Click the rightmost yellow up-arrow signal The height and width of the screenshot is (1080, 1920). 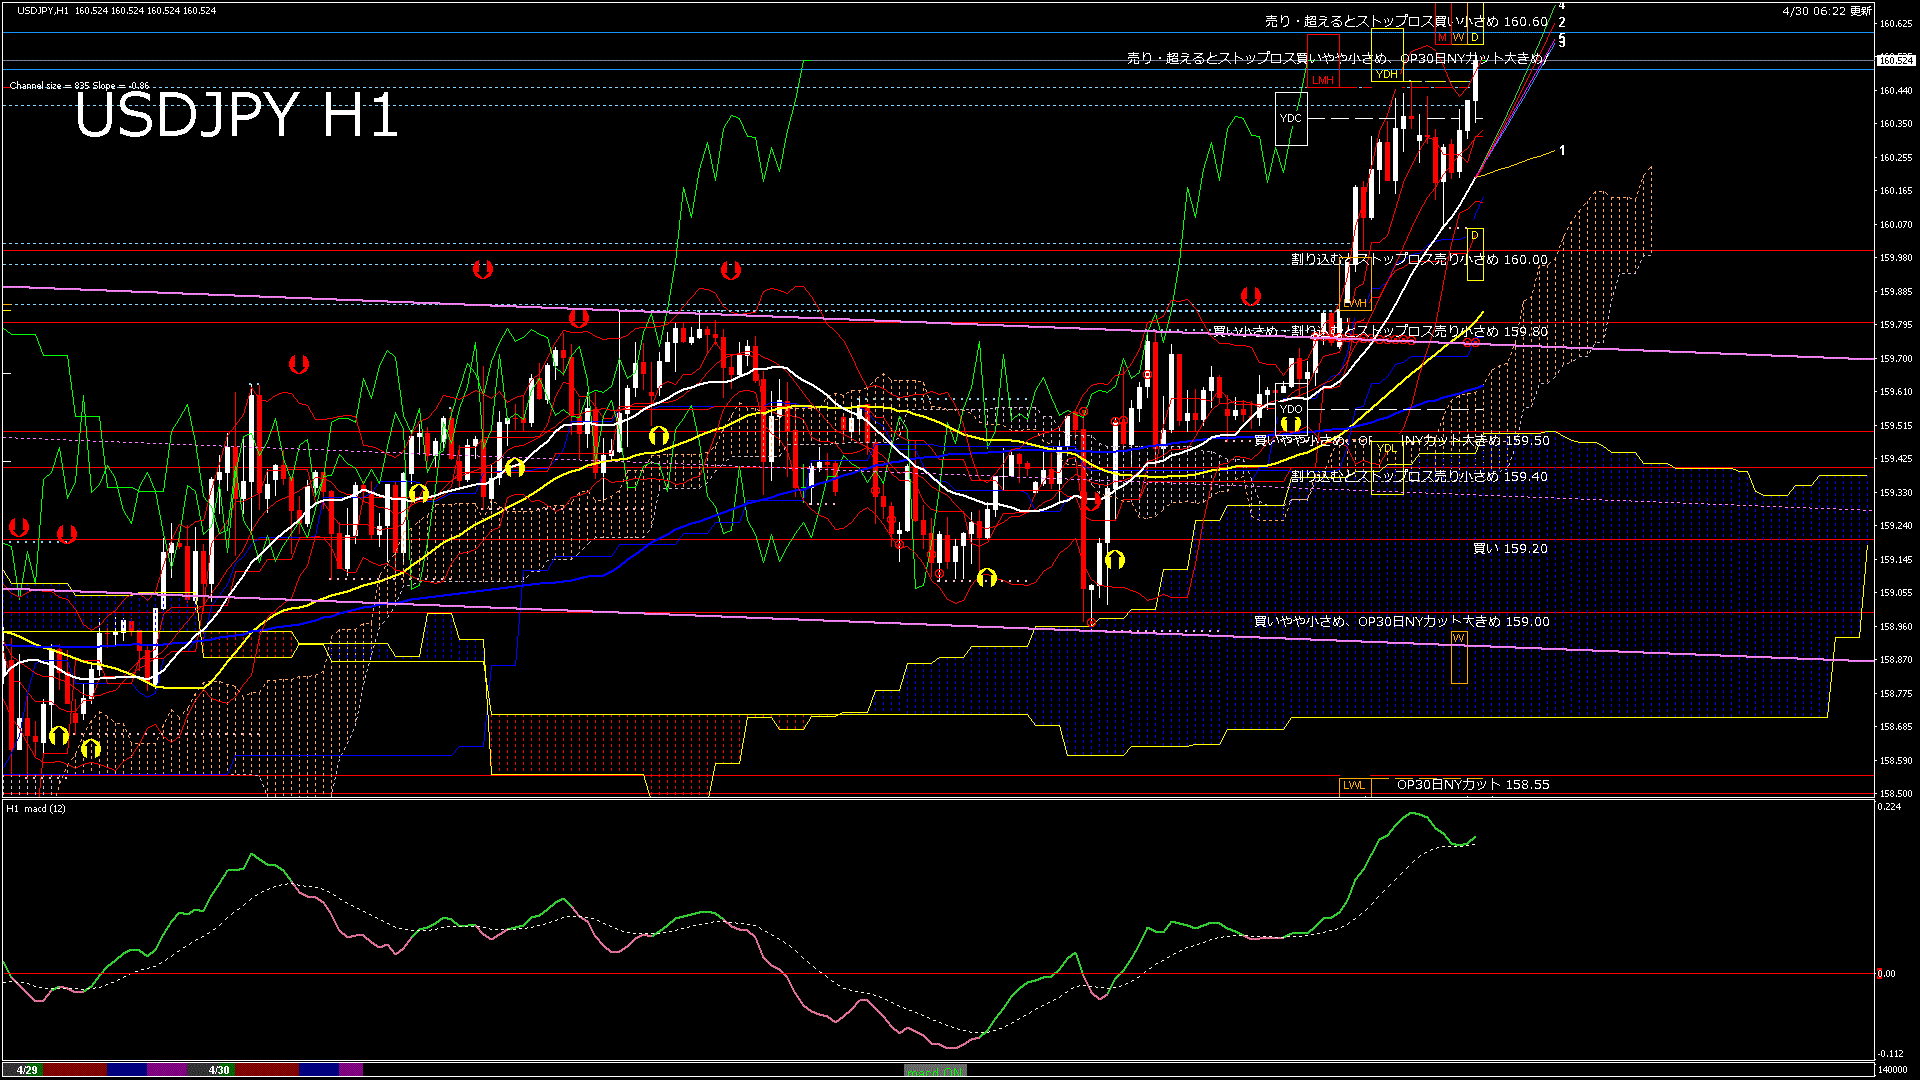(1291, 425)
